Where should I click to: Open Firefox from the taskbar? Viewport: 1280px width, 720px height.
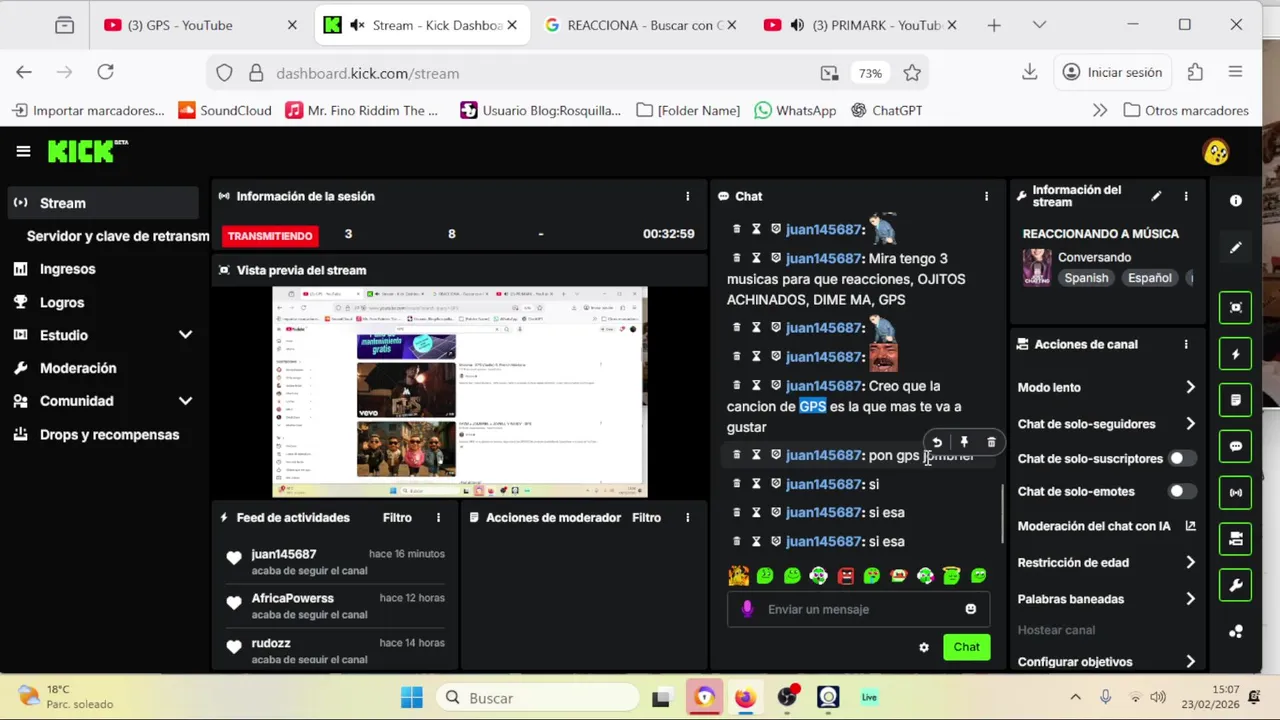pos(746,698)
